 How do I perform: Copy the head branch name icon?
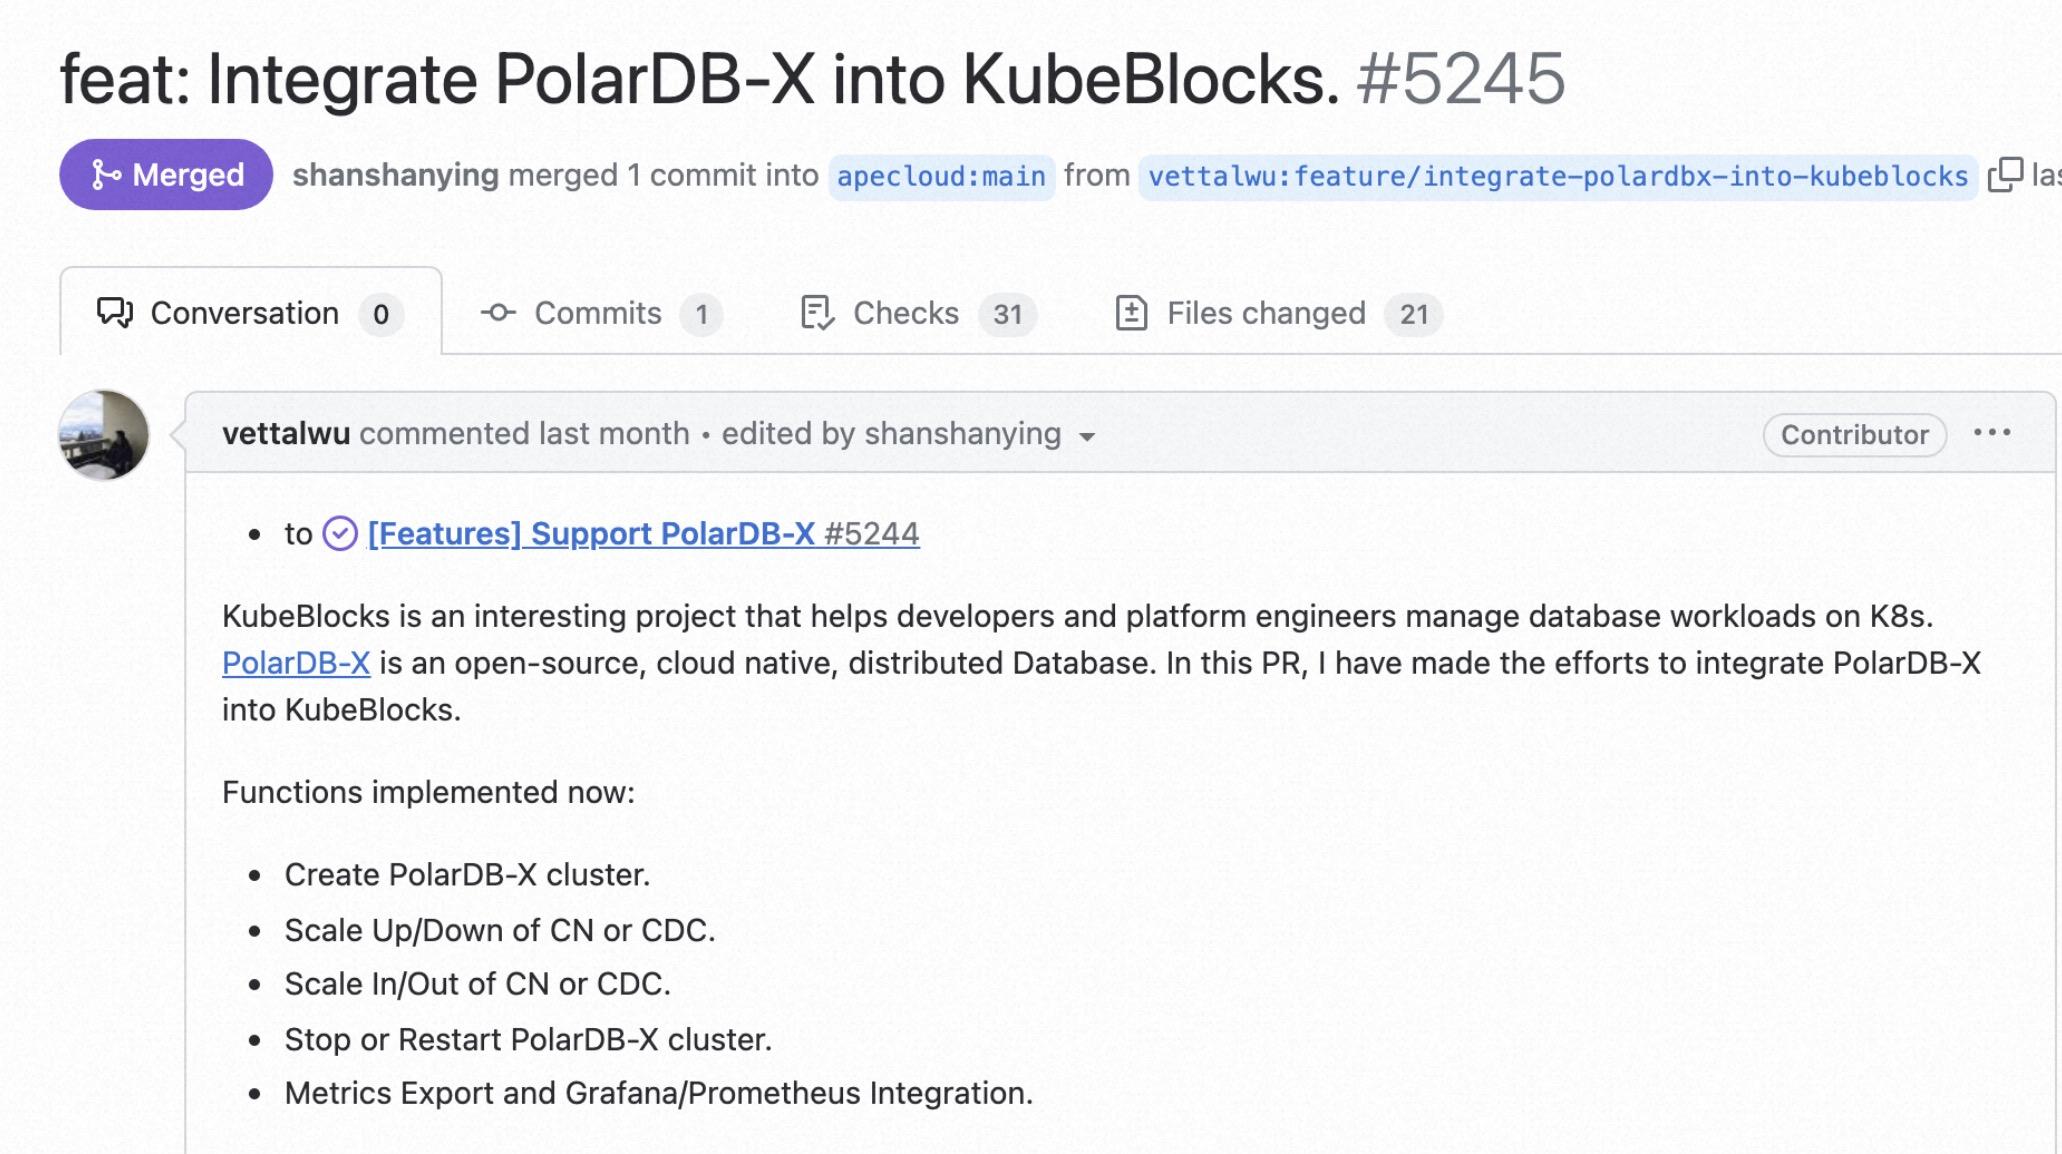(2005, 175)
